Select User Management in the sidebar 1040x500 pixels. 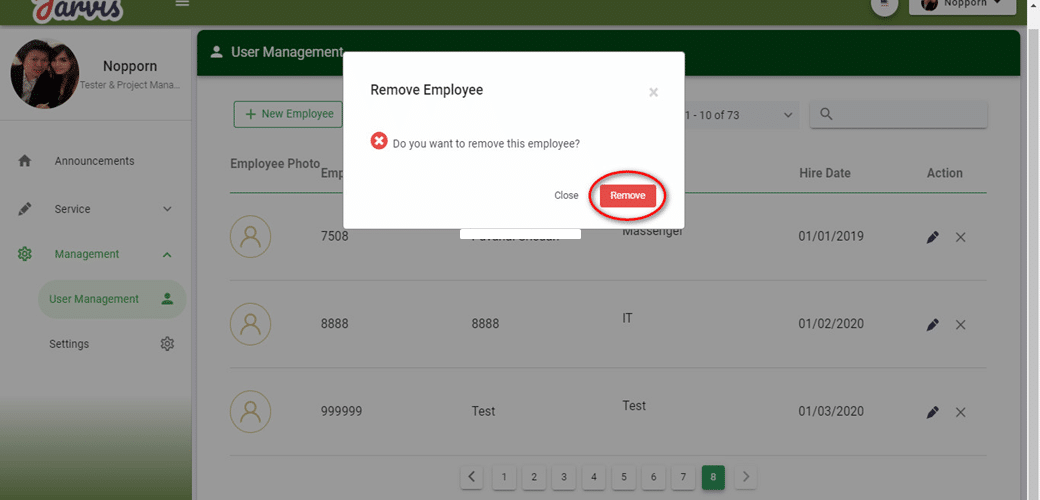94,299
